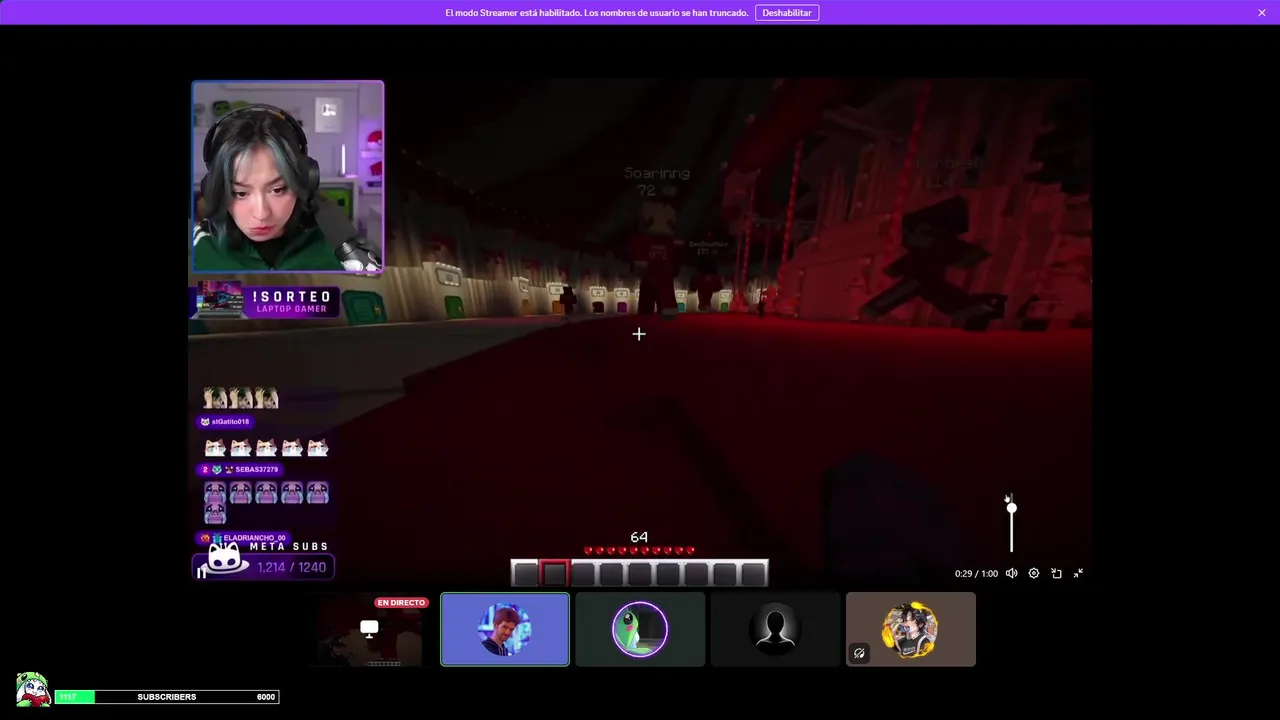
Task: Click the 6000 subscriber goal number
Action: (265, 697)
